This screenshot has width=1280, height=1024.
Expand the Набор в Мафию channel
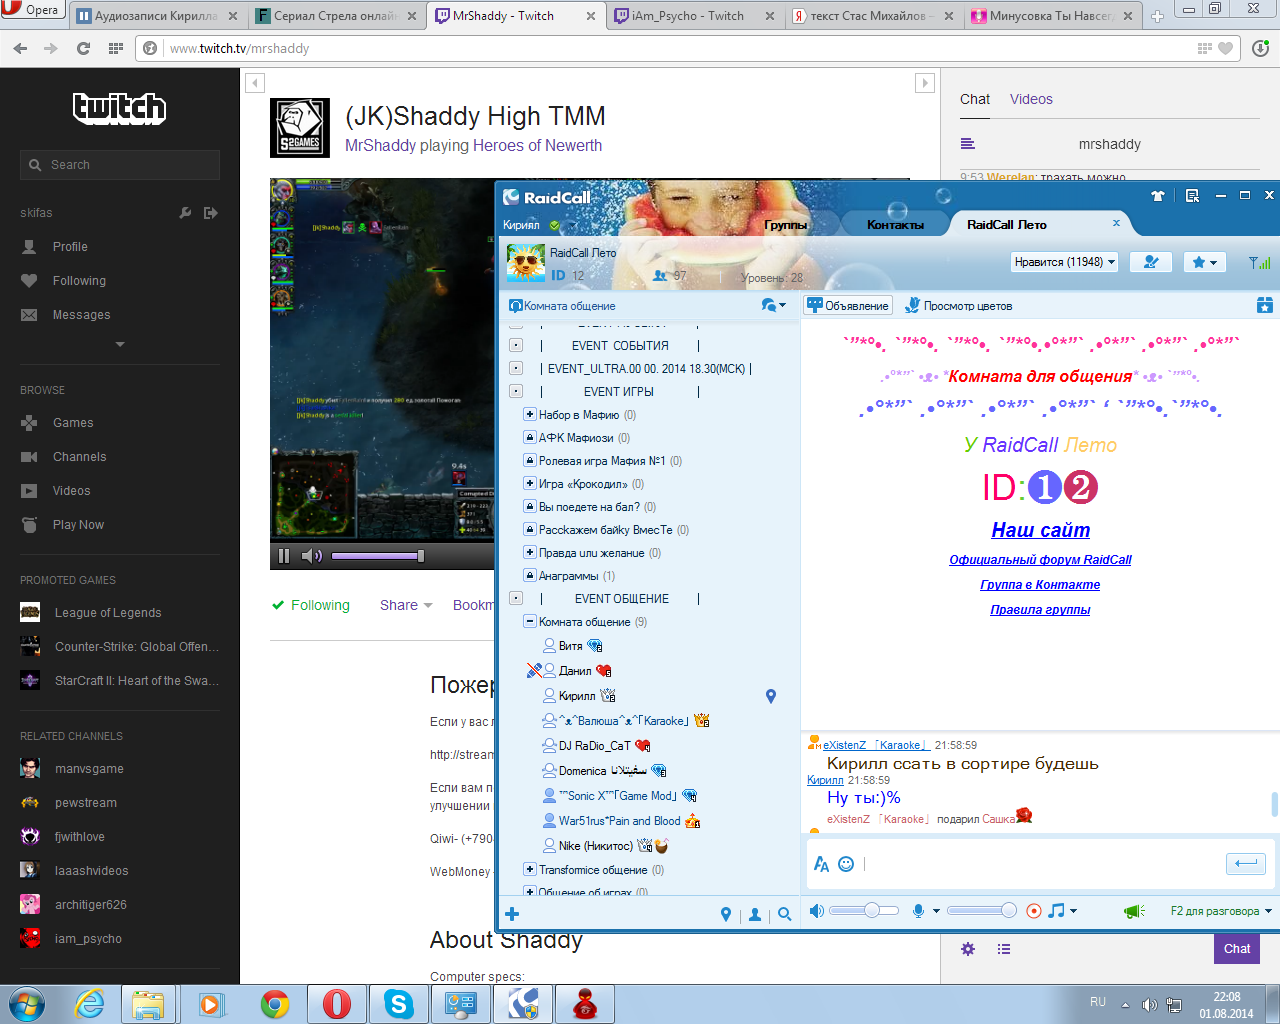coord(530,414)
